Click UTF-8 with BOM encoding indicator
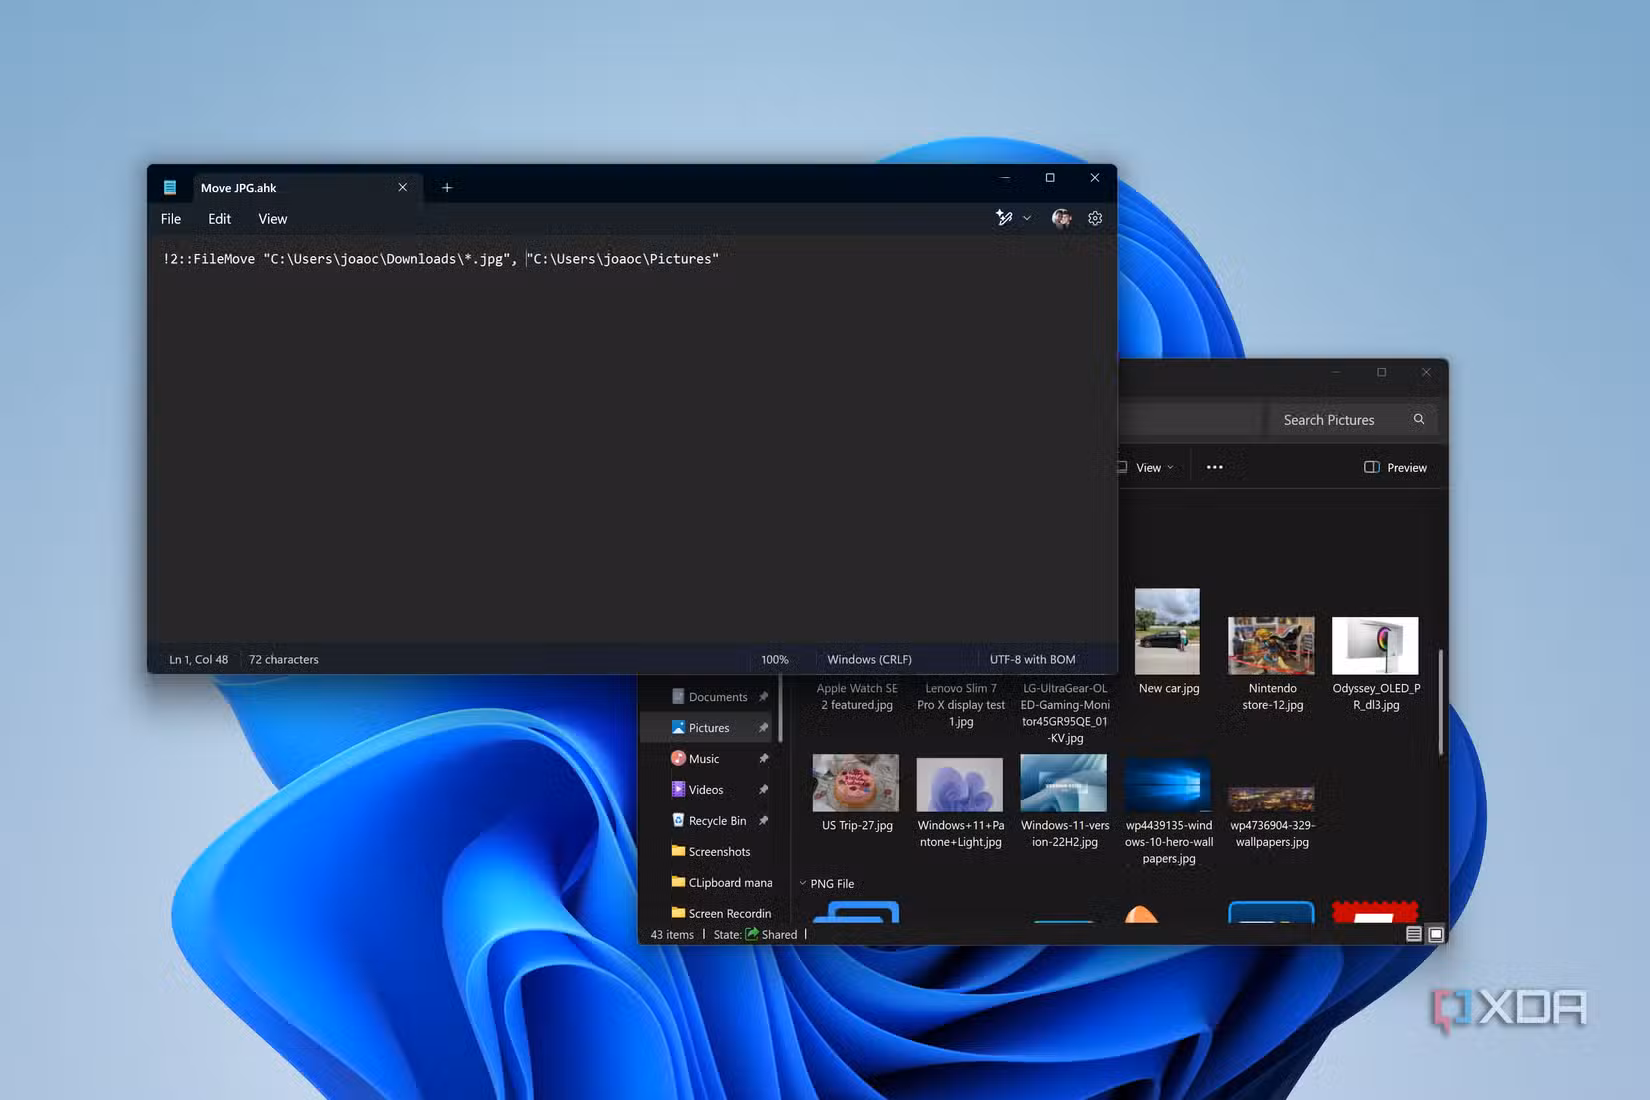 tap(1032, 659)
